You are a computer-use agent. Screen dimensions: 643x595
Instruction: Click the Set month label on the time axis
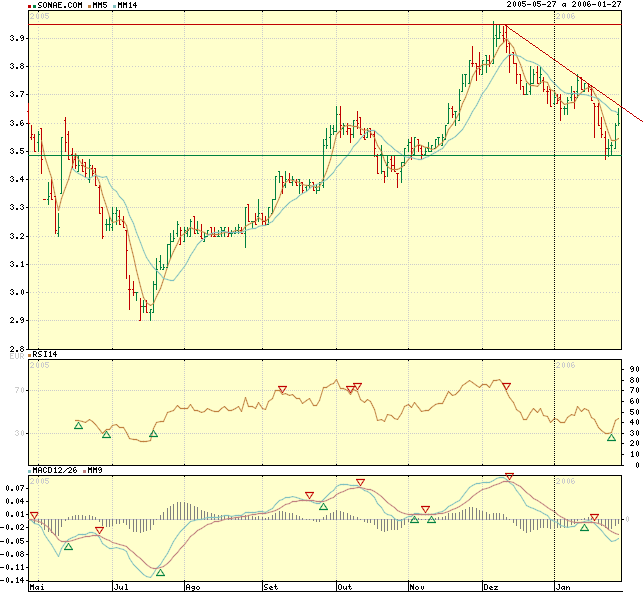[x=271, y=587]
